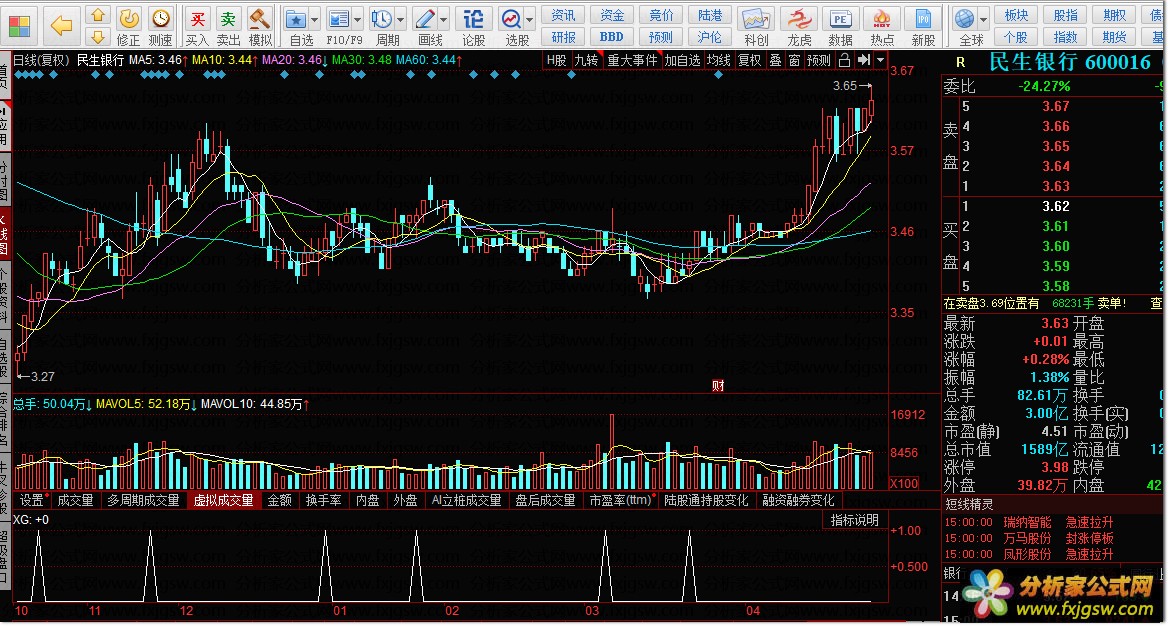
Task: Toggle H股 view in chart header
Action: coord(557,60)
